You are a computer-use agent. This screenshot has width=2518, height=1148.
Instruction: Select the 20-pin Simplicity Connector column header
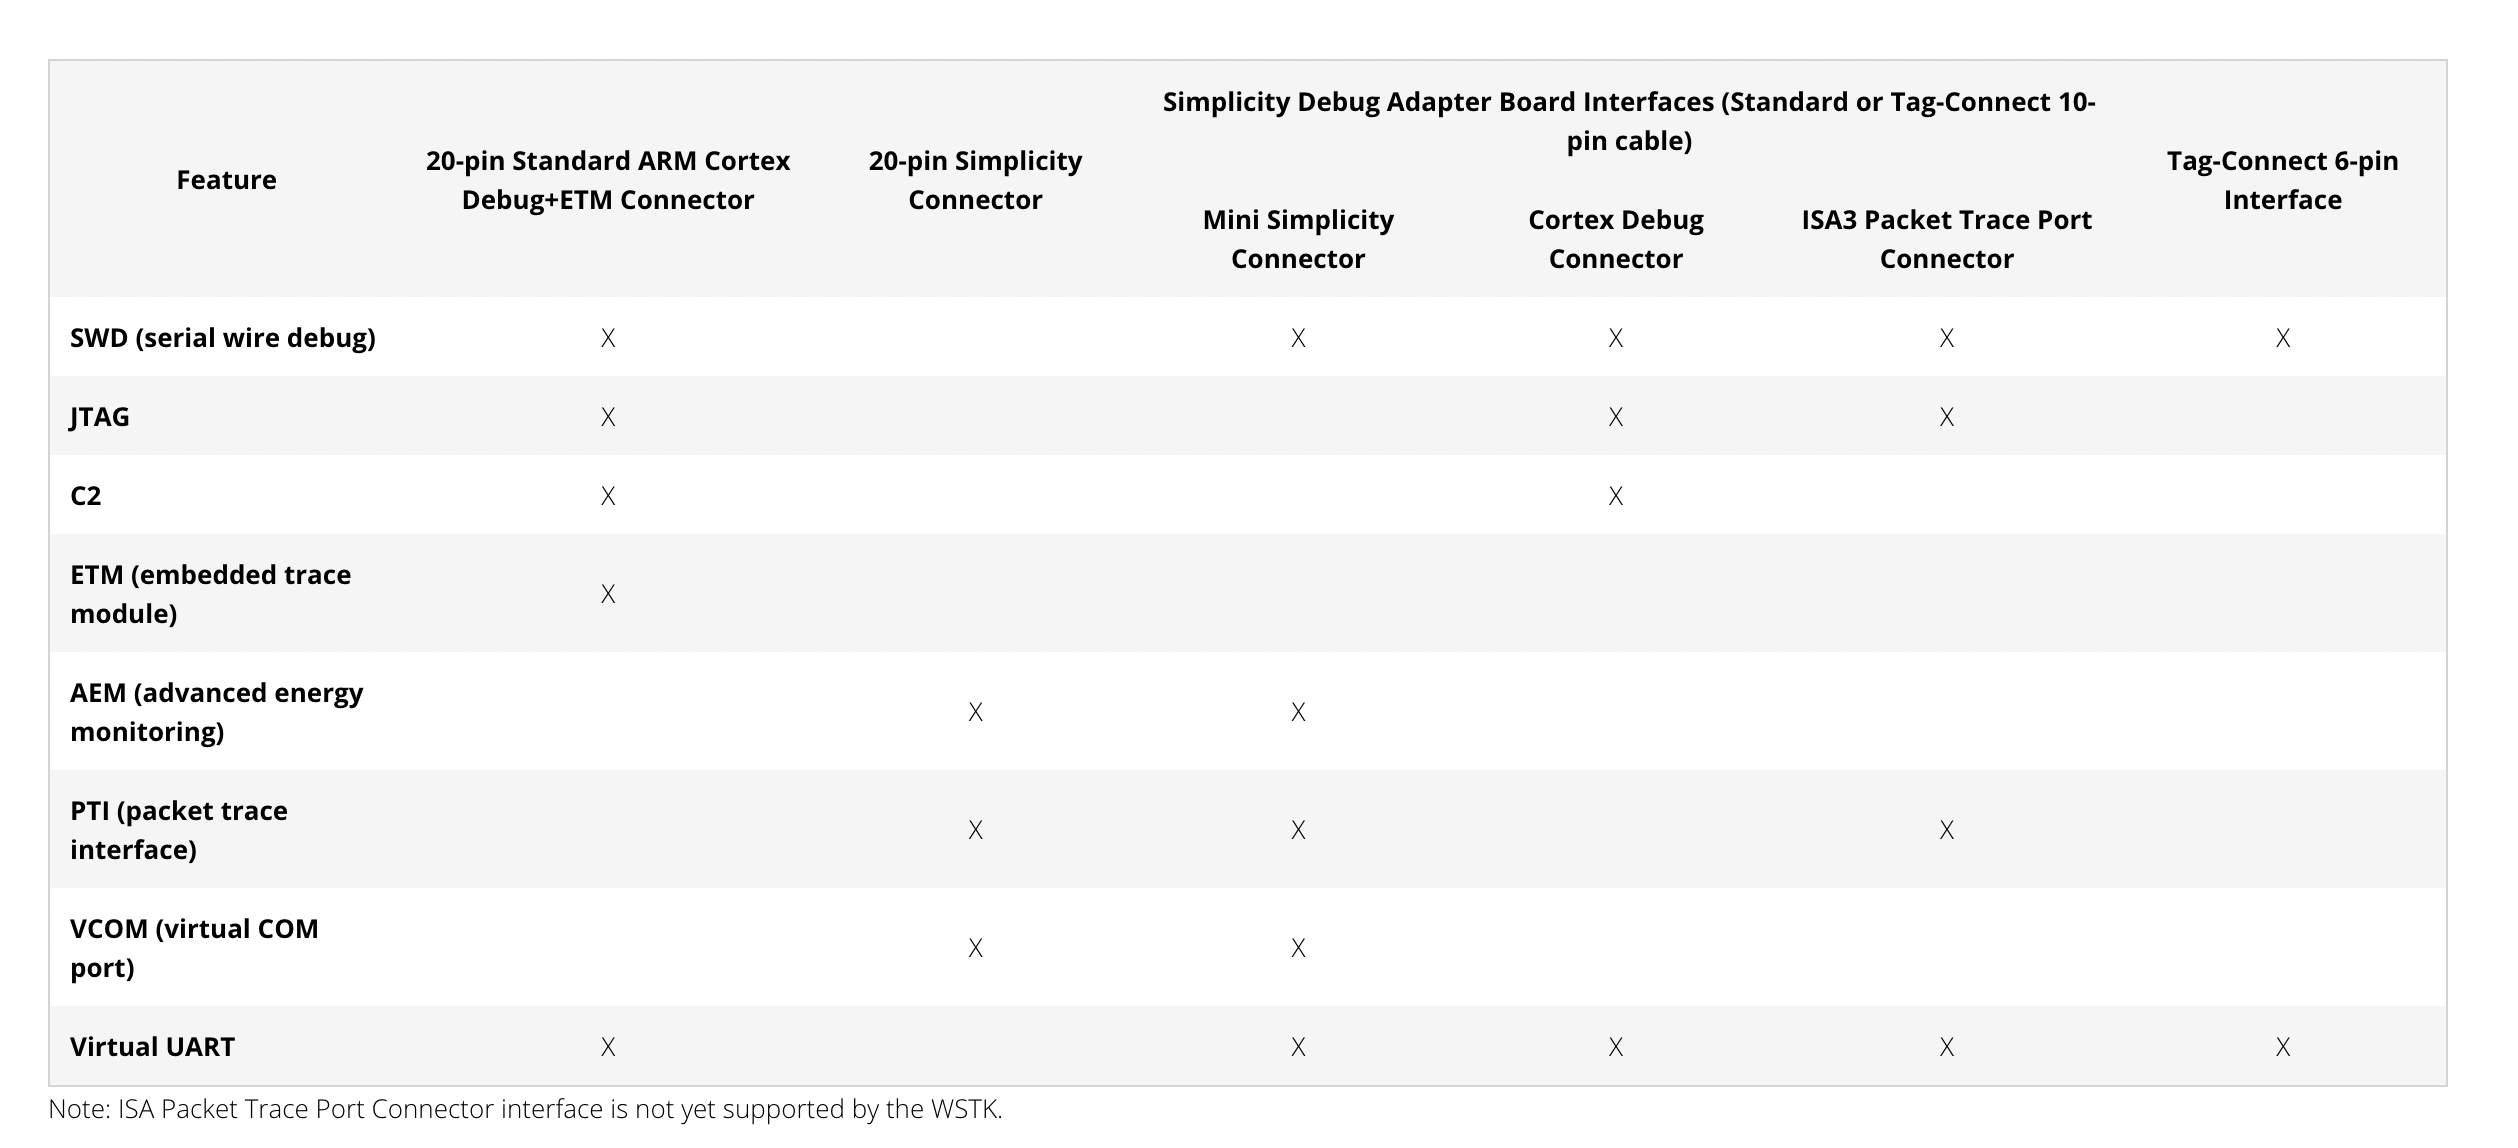[975, 180]
